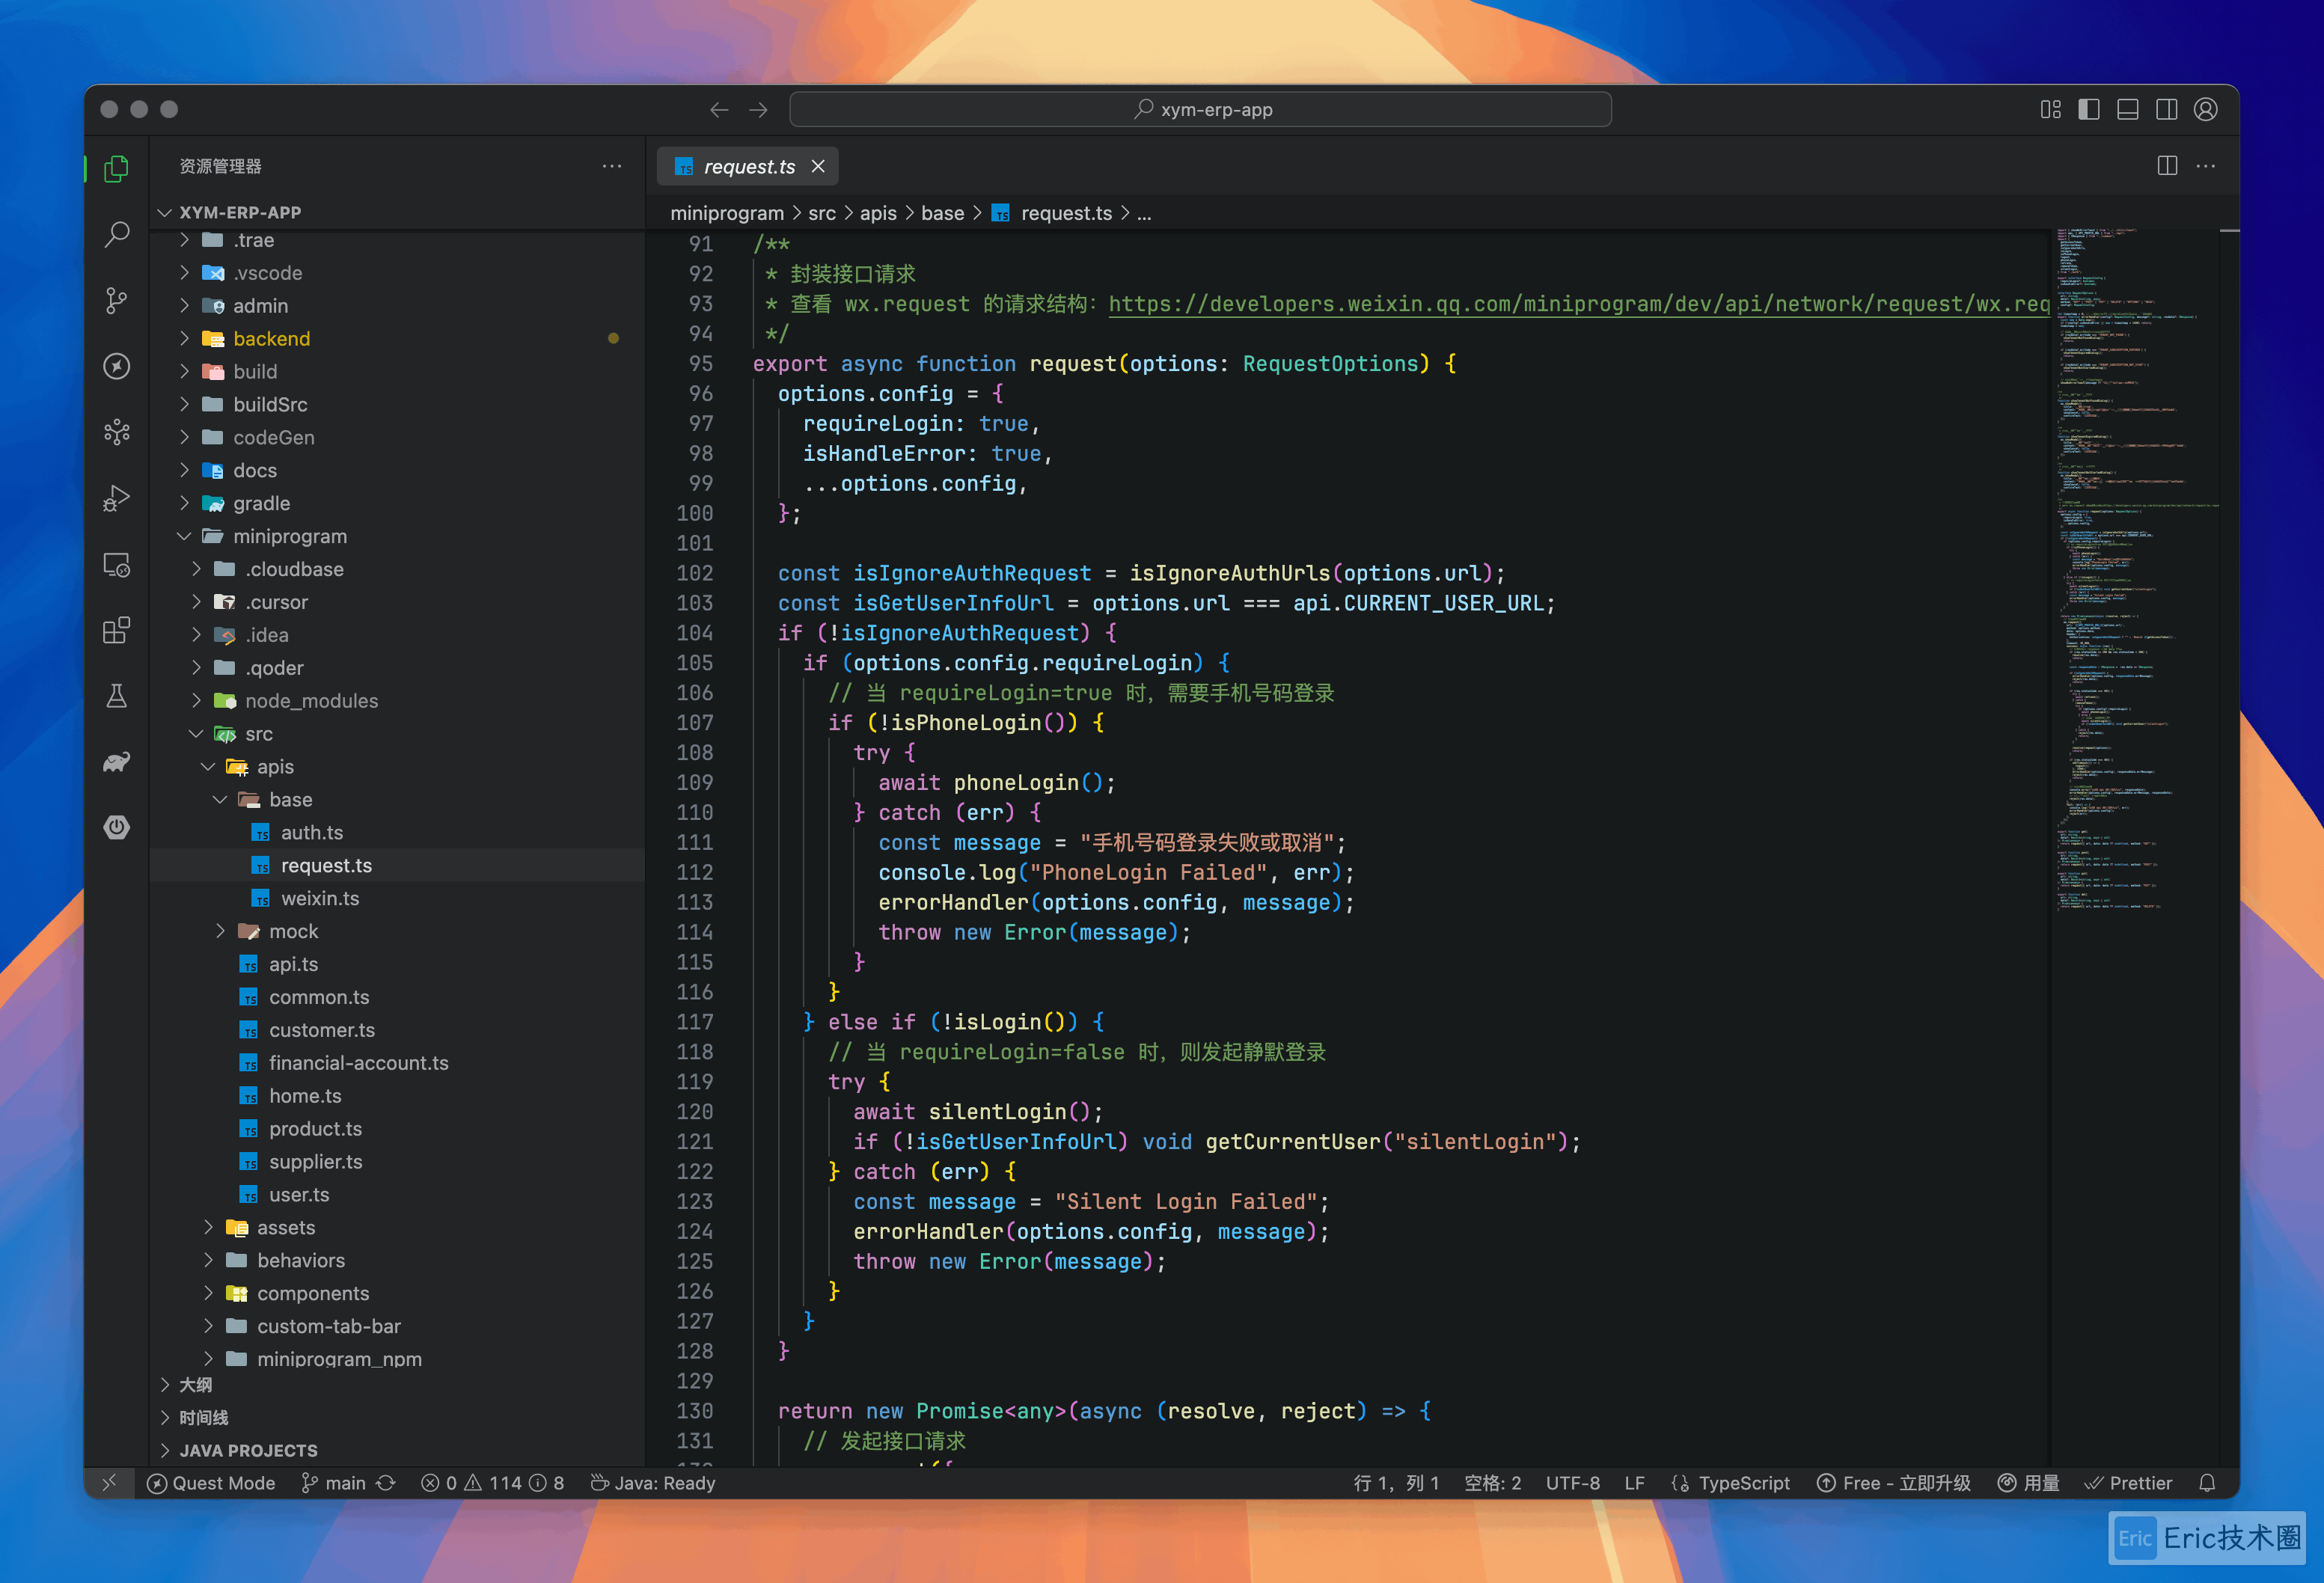Toggle the bottom panel visibility

click(x=2127, y=110)
